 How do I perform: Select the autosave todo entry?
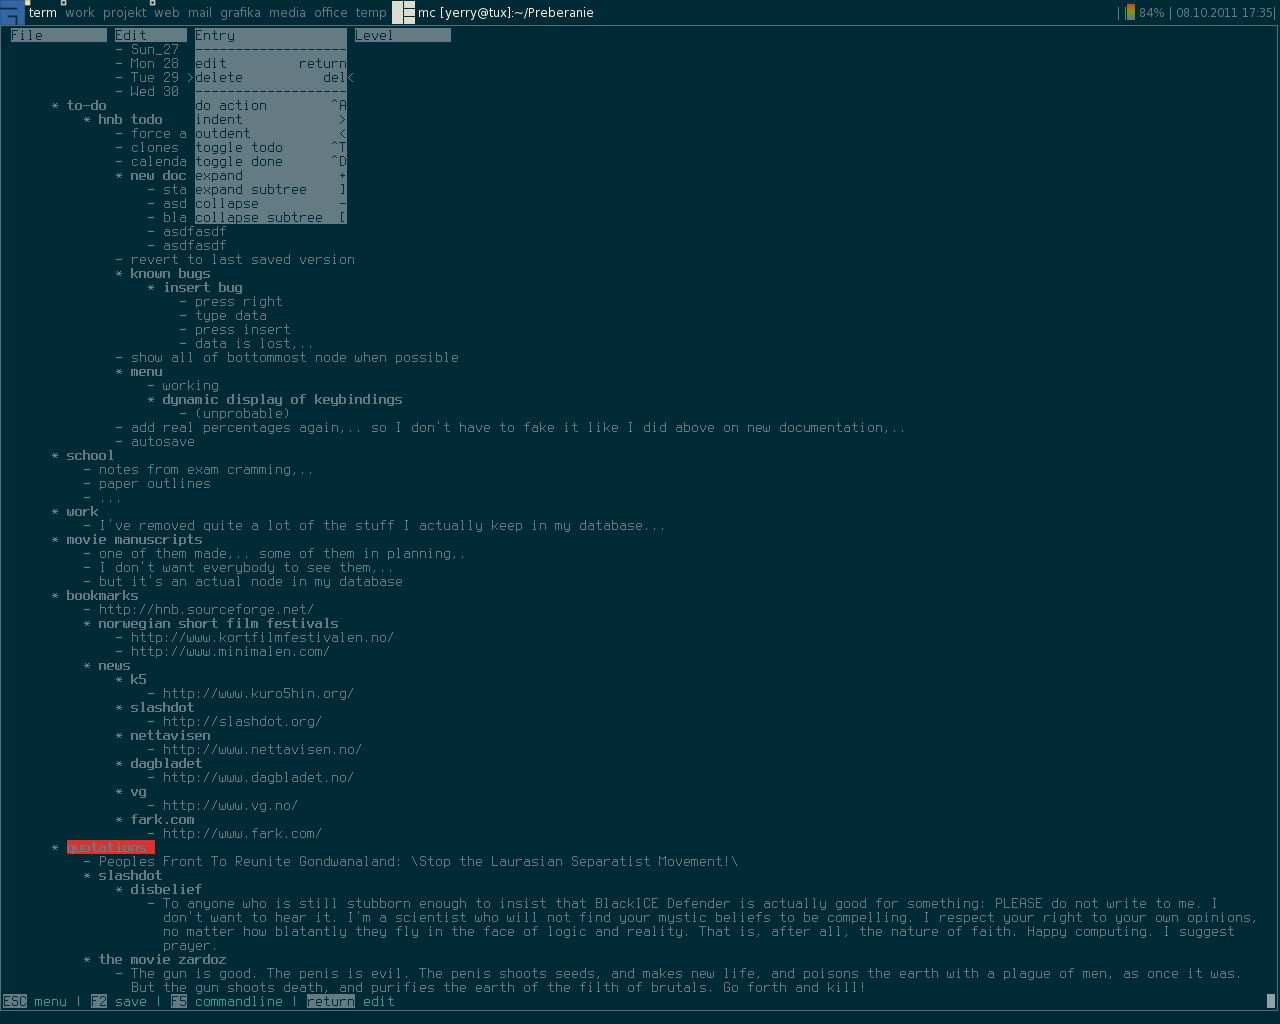(x=162, y=441)
